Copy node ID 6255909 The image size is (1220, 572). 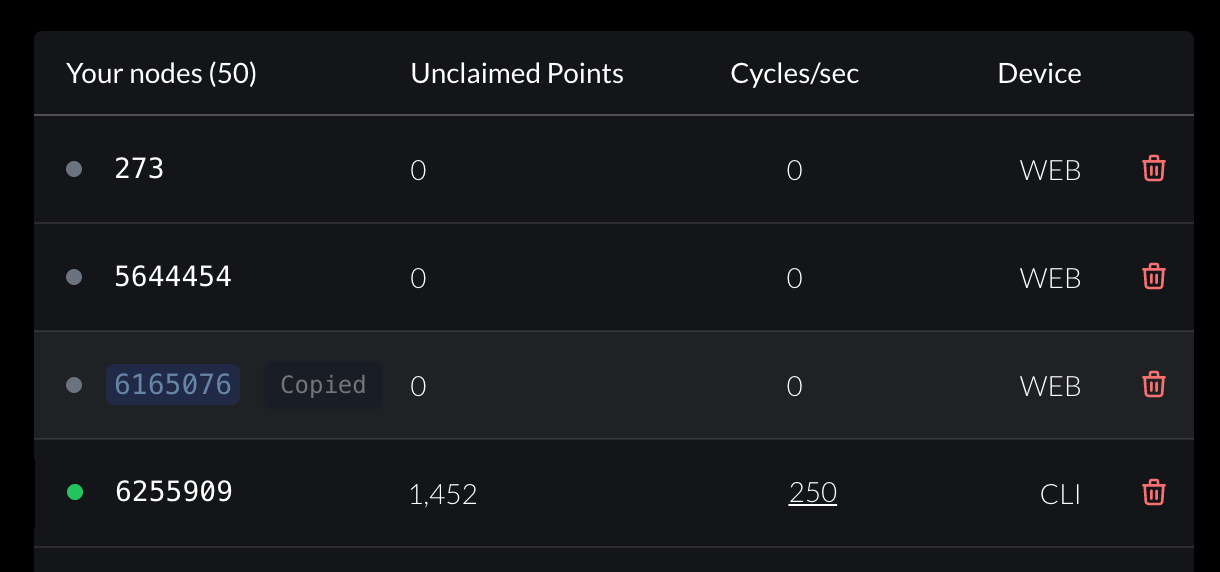coord(174,491)
